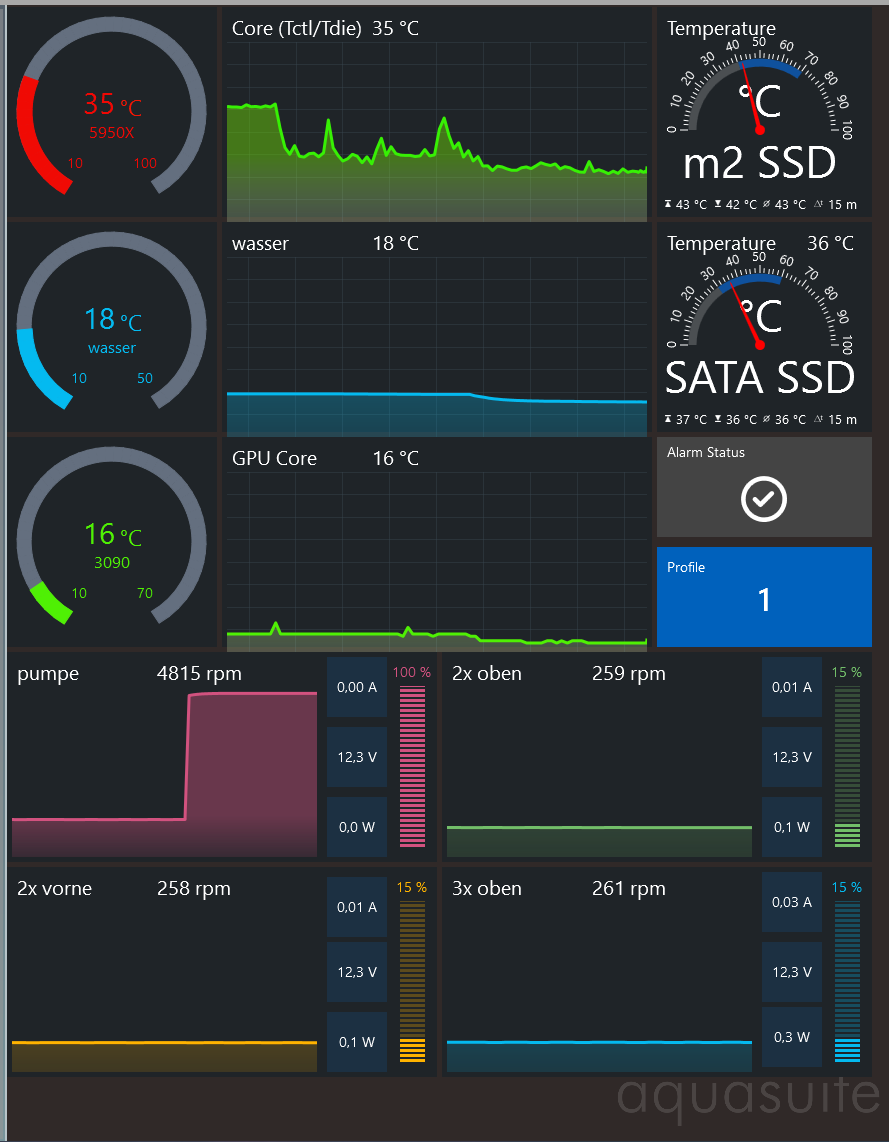The width and height of the screenshot is (889, 1142).
Task: Click the 2x vorne '0,1 W' power box
Action: click(x=357, y=1041)
